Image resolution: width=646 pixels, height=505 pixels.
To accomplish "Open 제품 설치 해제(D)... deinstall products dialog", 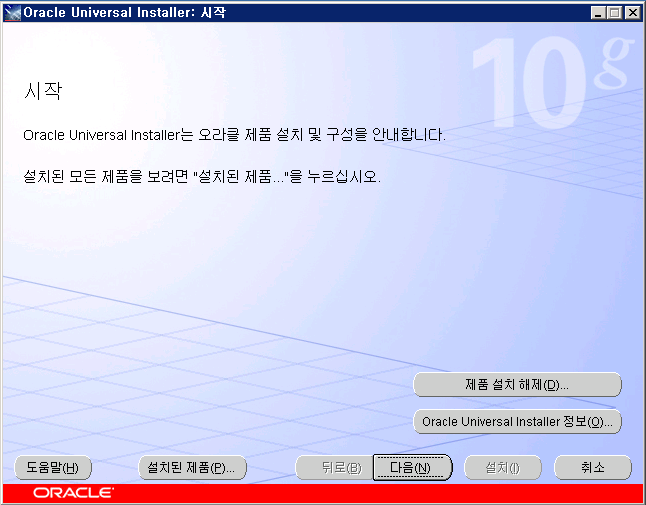I will [x=517, y=385].
